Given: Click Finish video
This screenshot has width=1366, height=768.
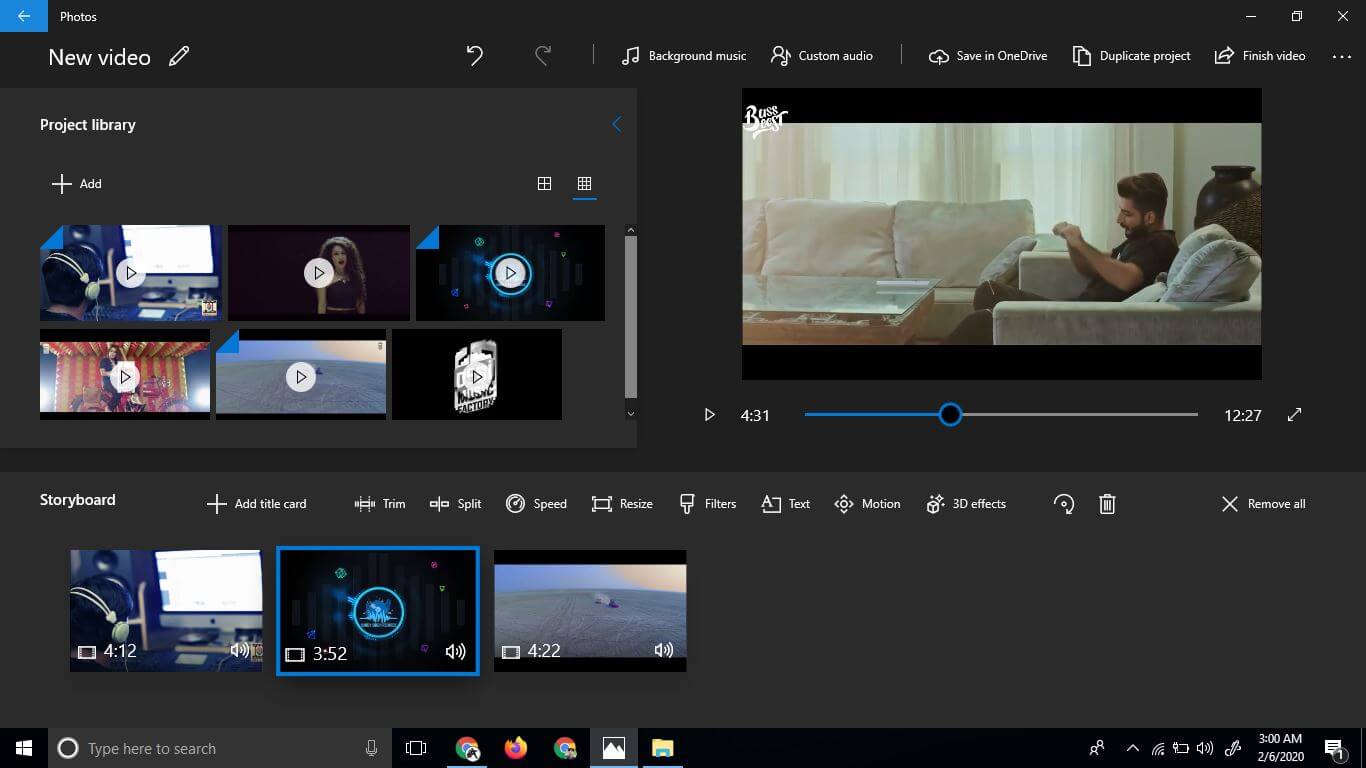Looking at the screenshot, I should 1259,56.
